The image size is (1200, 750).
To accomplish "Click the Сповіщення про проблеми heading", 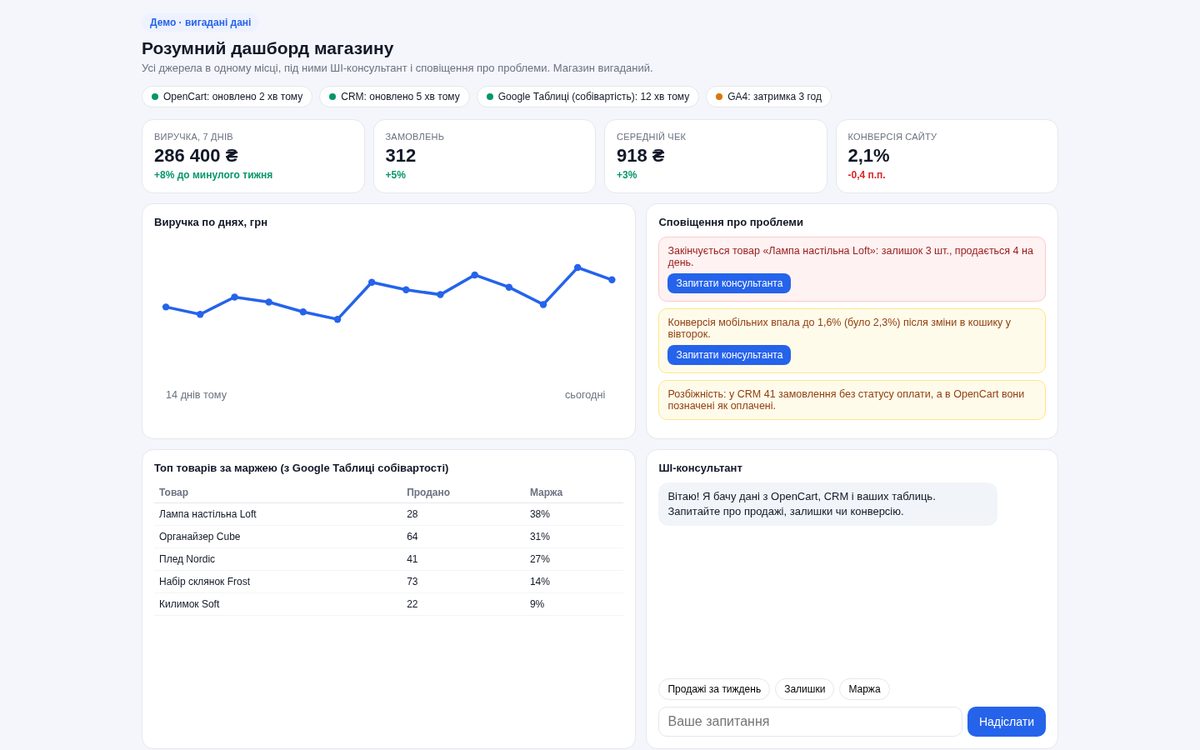I will [731, 222].
